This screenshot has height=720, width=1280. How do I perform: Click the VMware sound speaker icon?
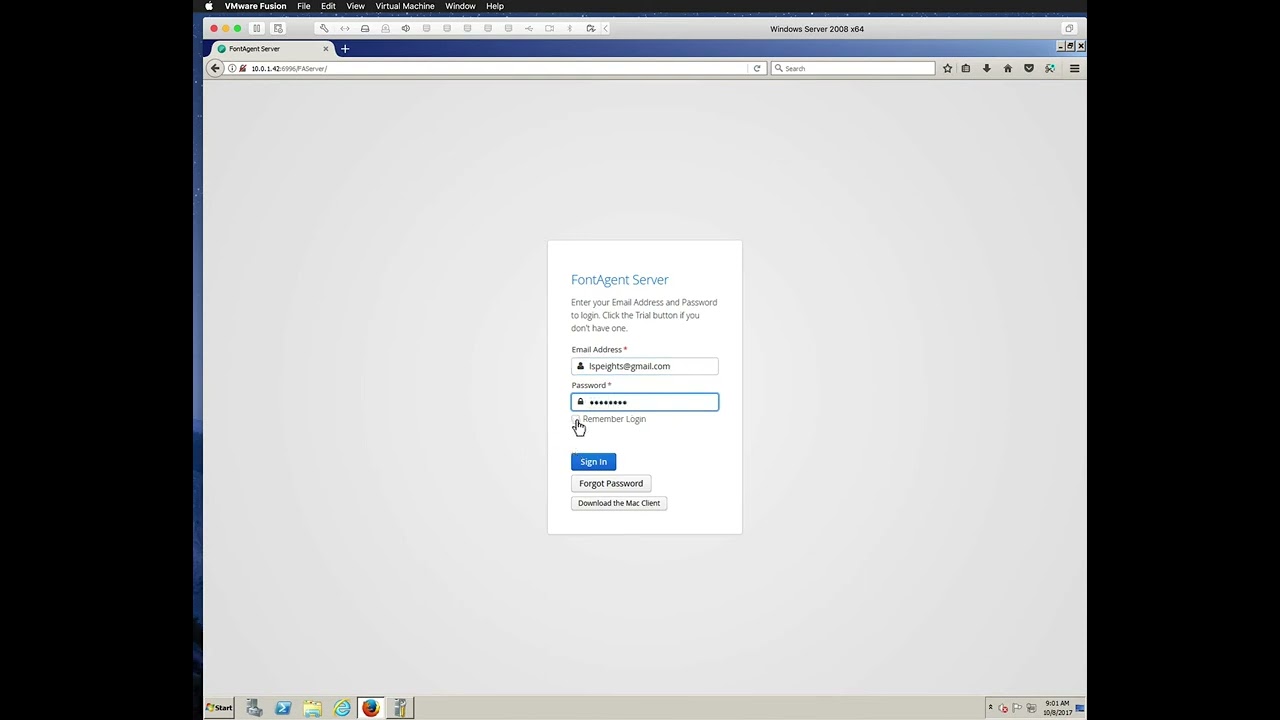click(405, 29)
